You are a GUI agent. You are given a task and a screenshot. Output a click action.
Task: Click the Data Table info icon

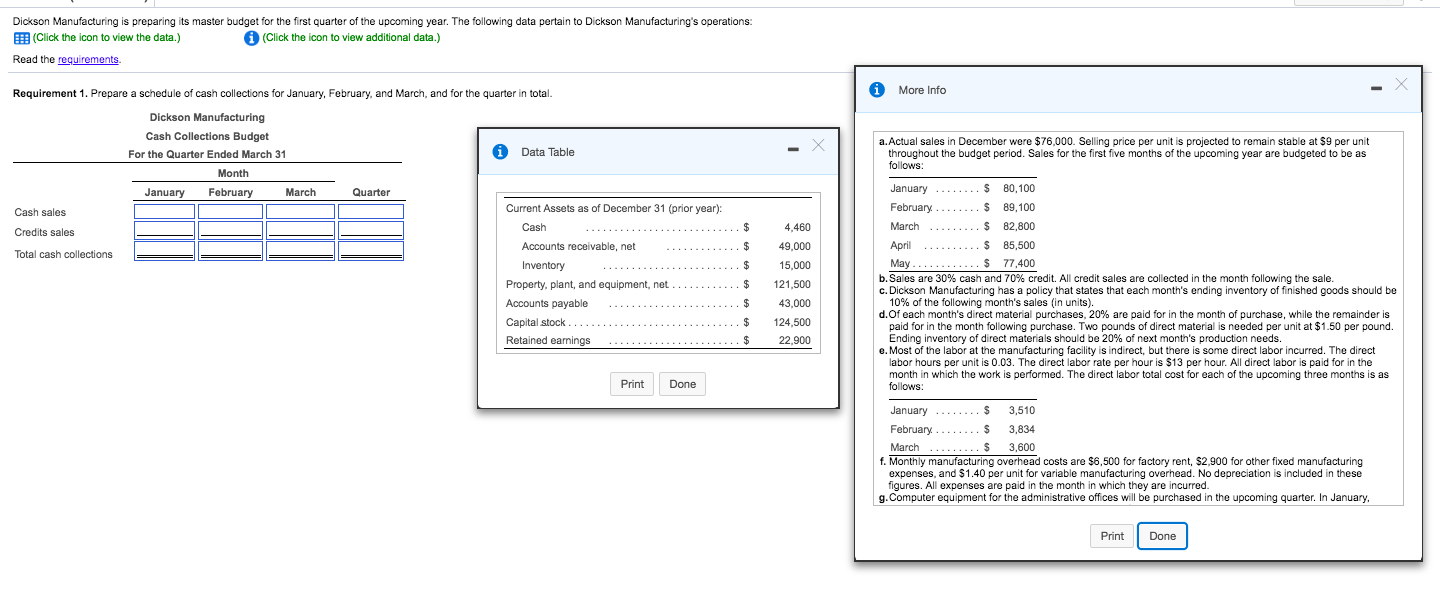pos(502,152)
